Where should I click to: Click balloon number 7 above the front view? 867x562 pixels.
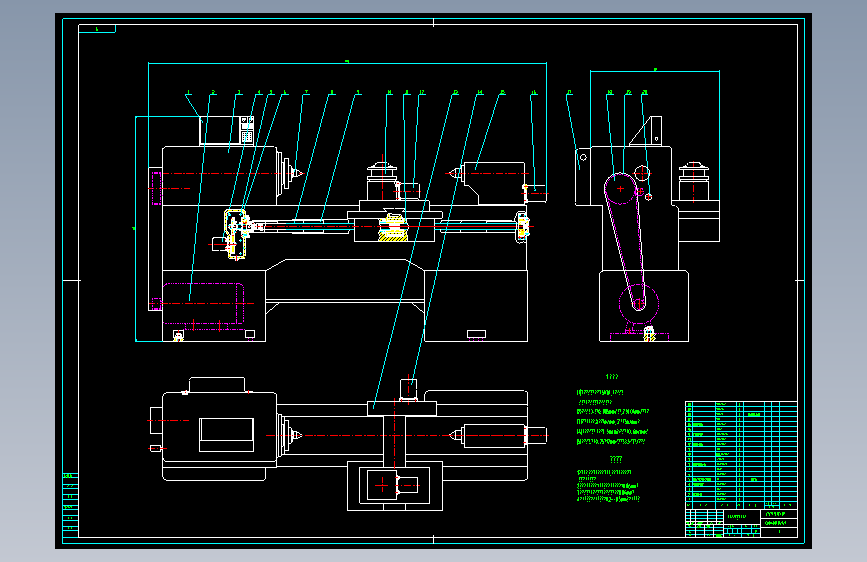pos(306,92)
